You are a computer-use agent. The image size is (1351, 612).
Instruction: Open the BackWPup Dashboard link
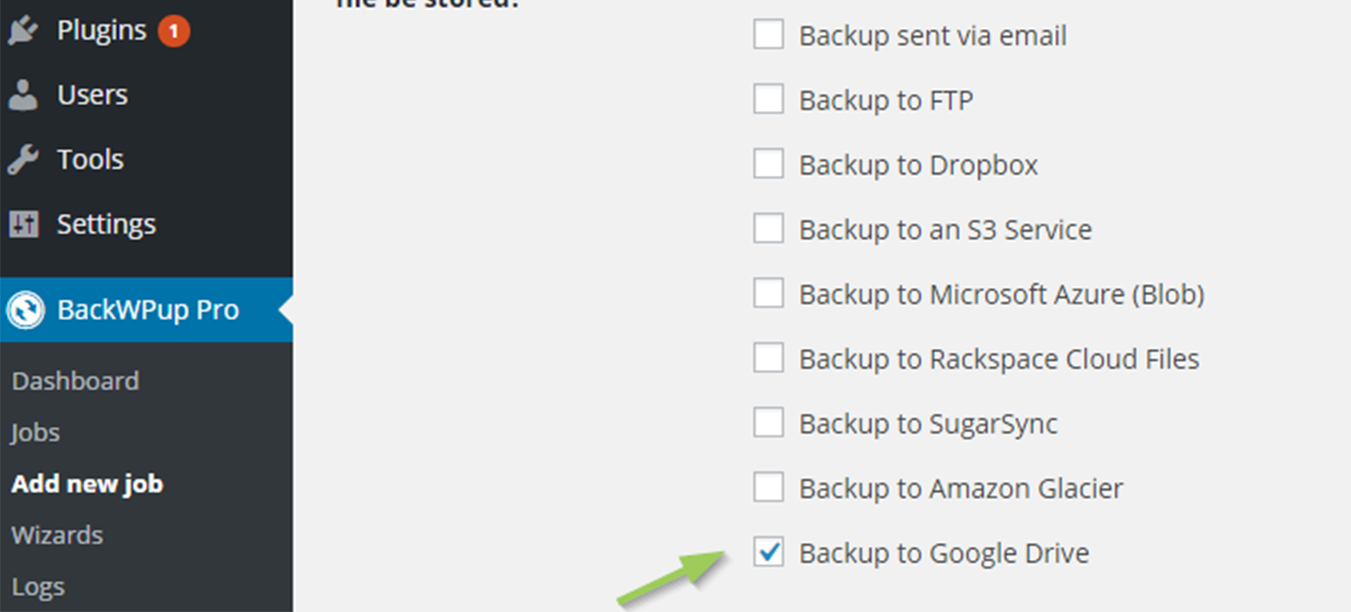click(x=75, y=380)
